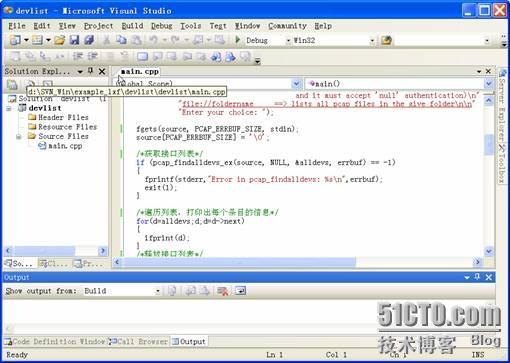Open the Global Scope dropdown

[296, 84]
